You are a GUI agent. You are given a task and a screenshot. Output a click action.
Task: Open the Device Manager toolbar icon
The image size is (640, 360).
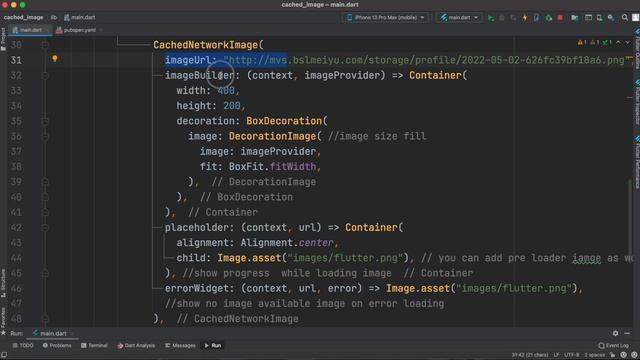tap(600, 18)
